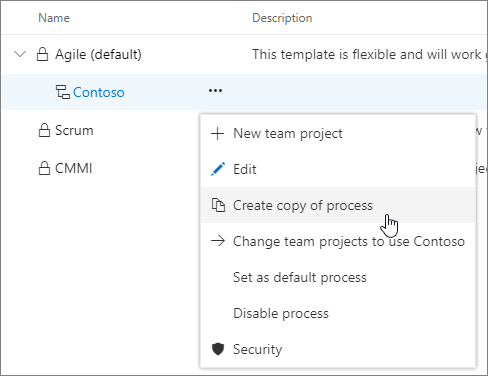488x376 pixels.
Task: Select Set as default process
Action: click(338, 277)
